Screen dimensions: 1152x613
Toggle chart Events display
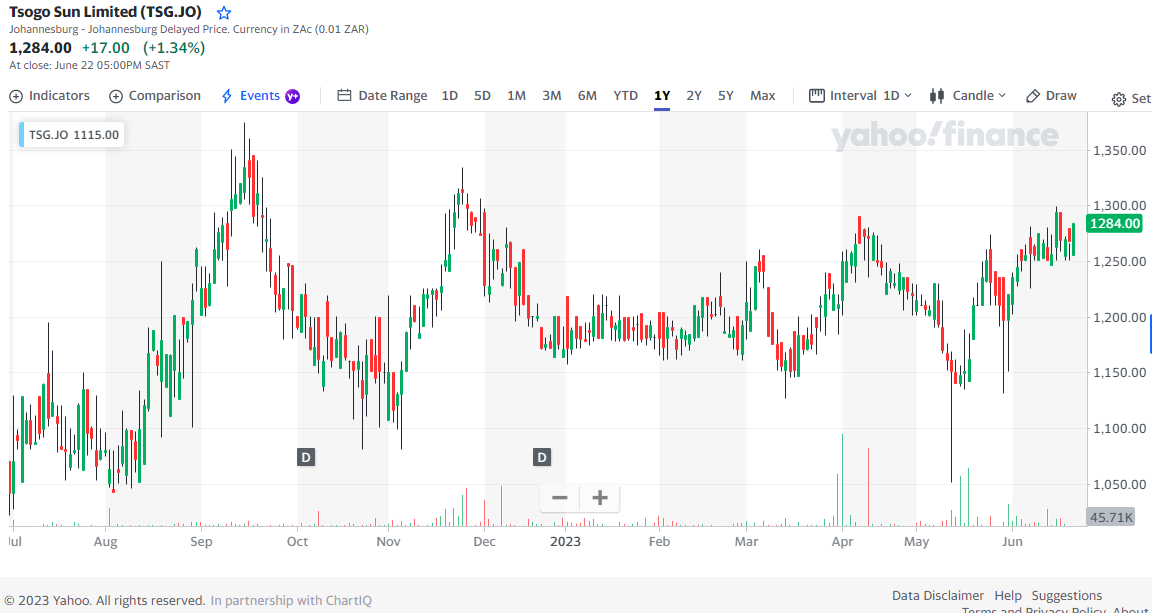point(260,96)
